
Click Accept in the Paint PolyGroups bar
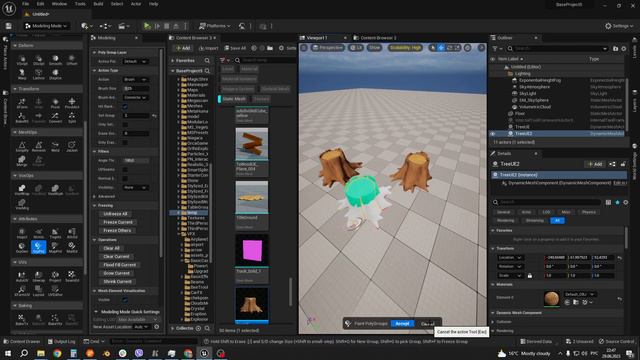pyautogui.click(x=402, y=324)
